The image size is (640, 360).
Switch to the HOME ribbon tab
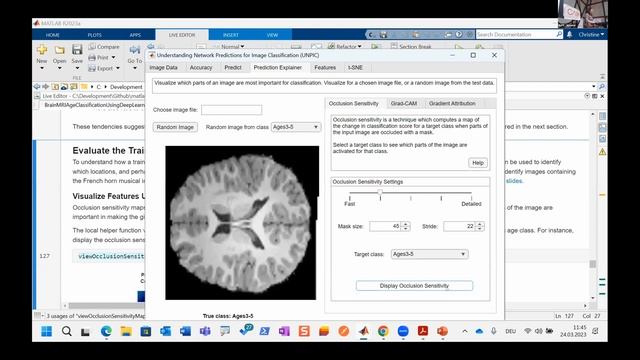point(52,35)
